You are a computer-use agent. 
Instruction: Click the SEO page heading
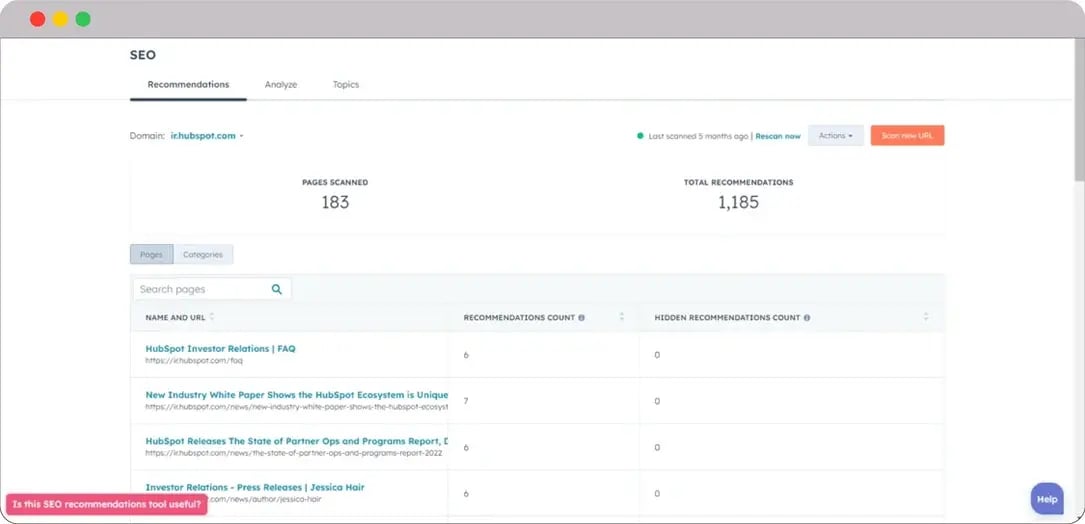click(x=143, y=55)
